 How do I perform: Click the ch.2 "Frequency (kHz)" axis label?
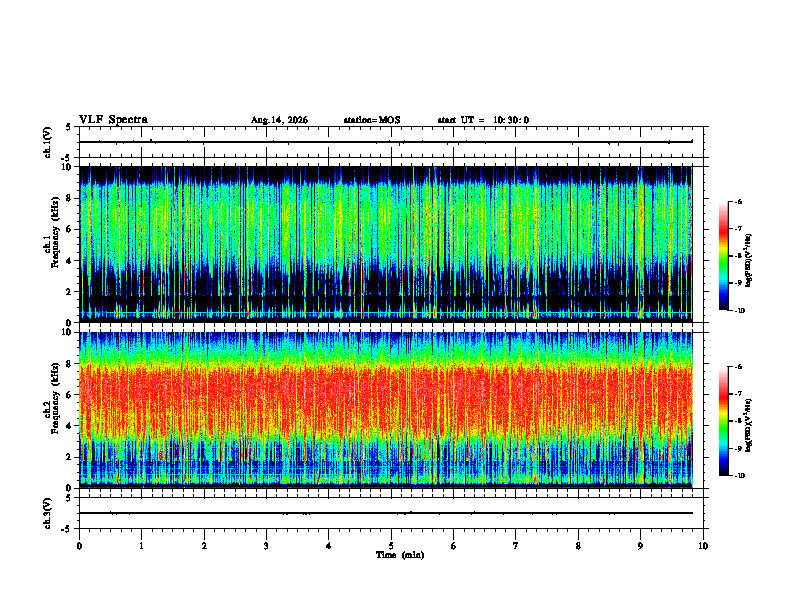(55, 398)
